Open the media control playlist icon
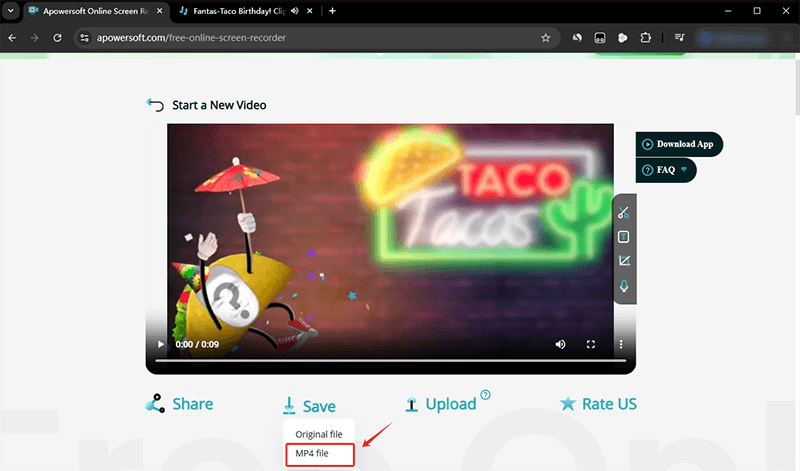This screenshot has width=800, height=471. point(680,37)
